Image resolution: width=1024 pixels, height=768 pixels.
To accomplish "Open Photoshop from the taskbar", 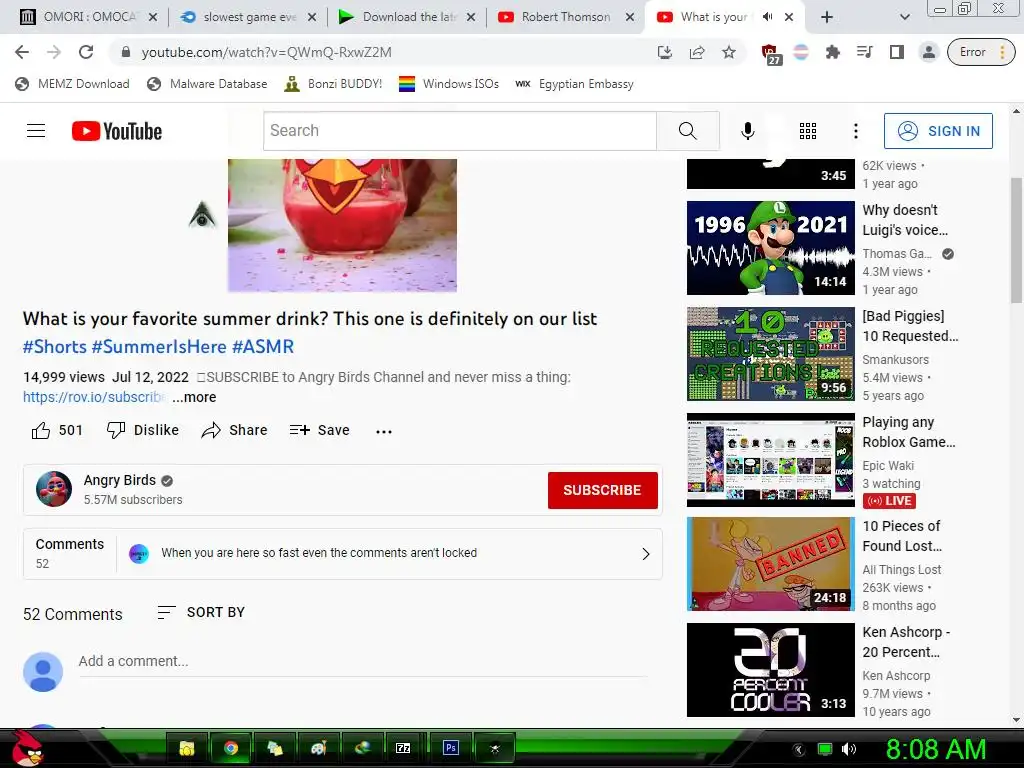I will (x=451, y=748).
